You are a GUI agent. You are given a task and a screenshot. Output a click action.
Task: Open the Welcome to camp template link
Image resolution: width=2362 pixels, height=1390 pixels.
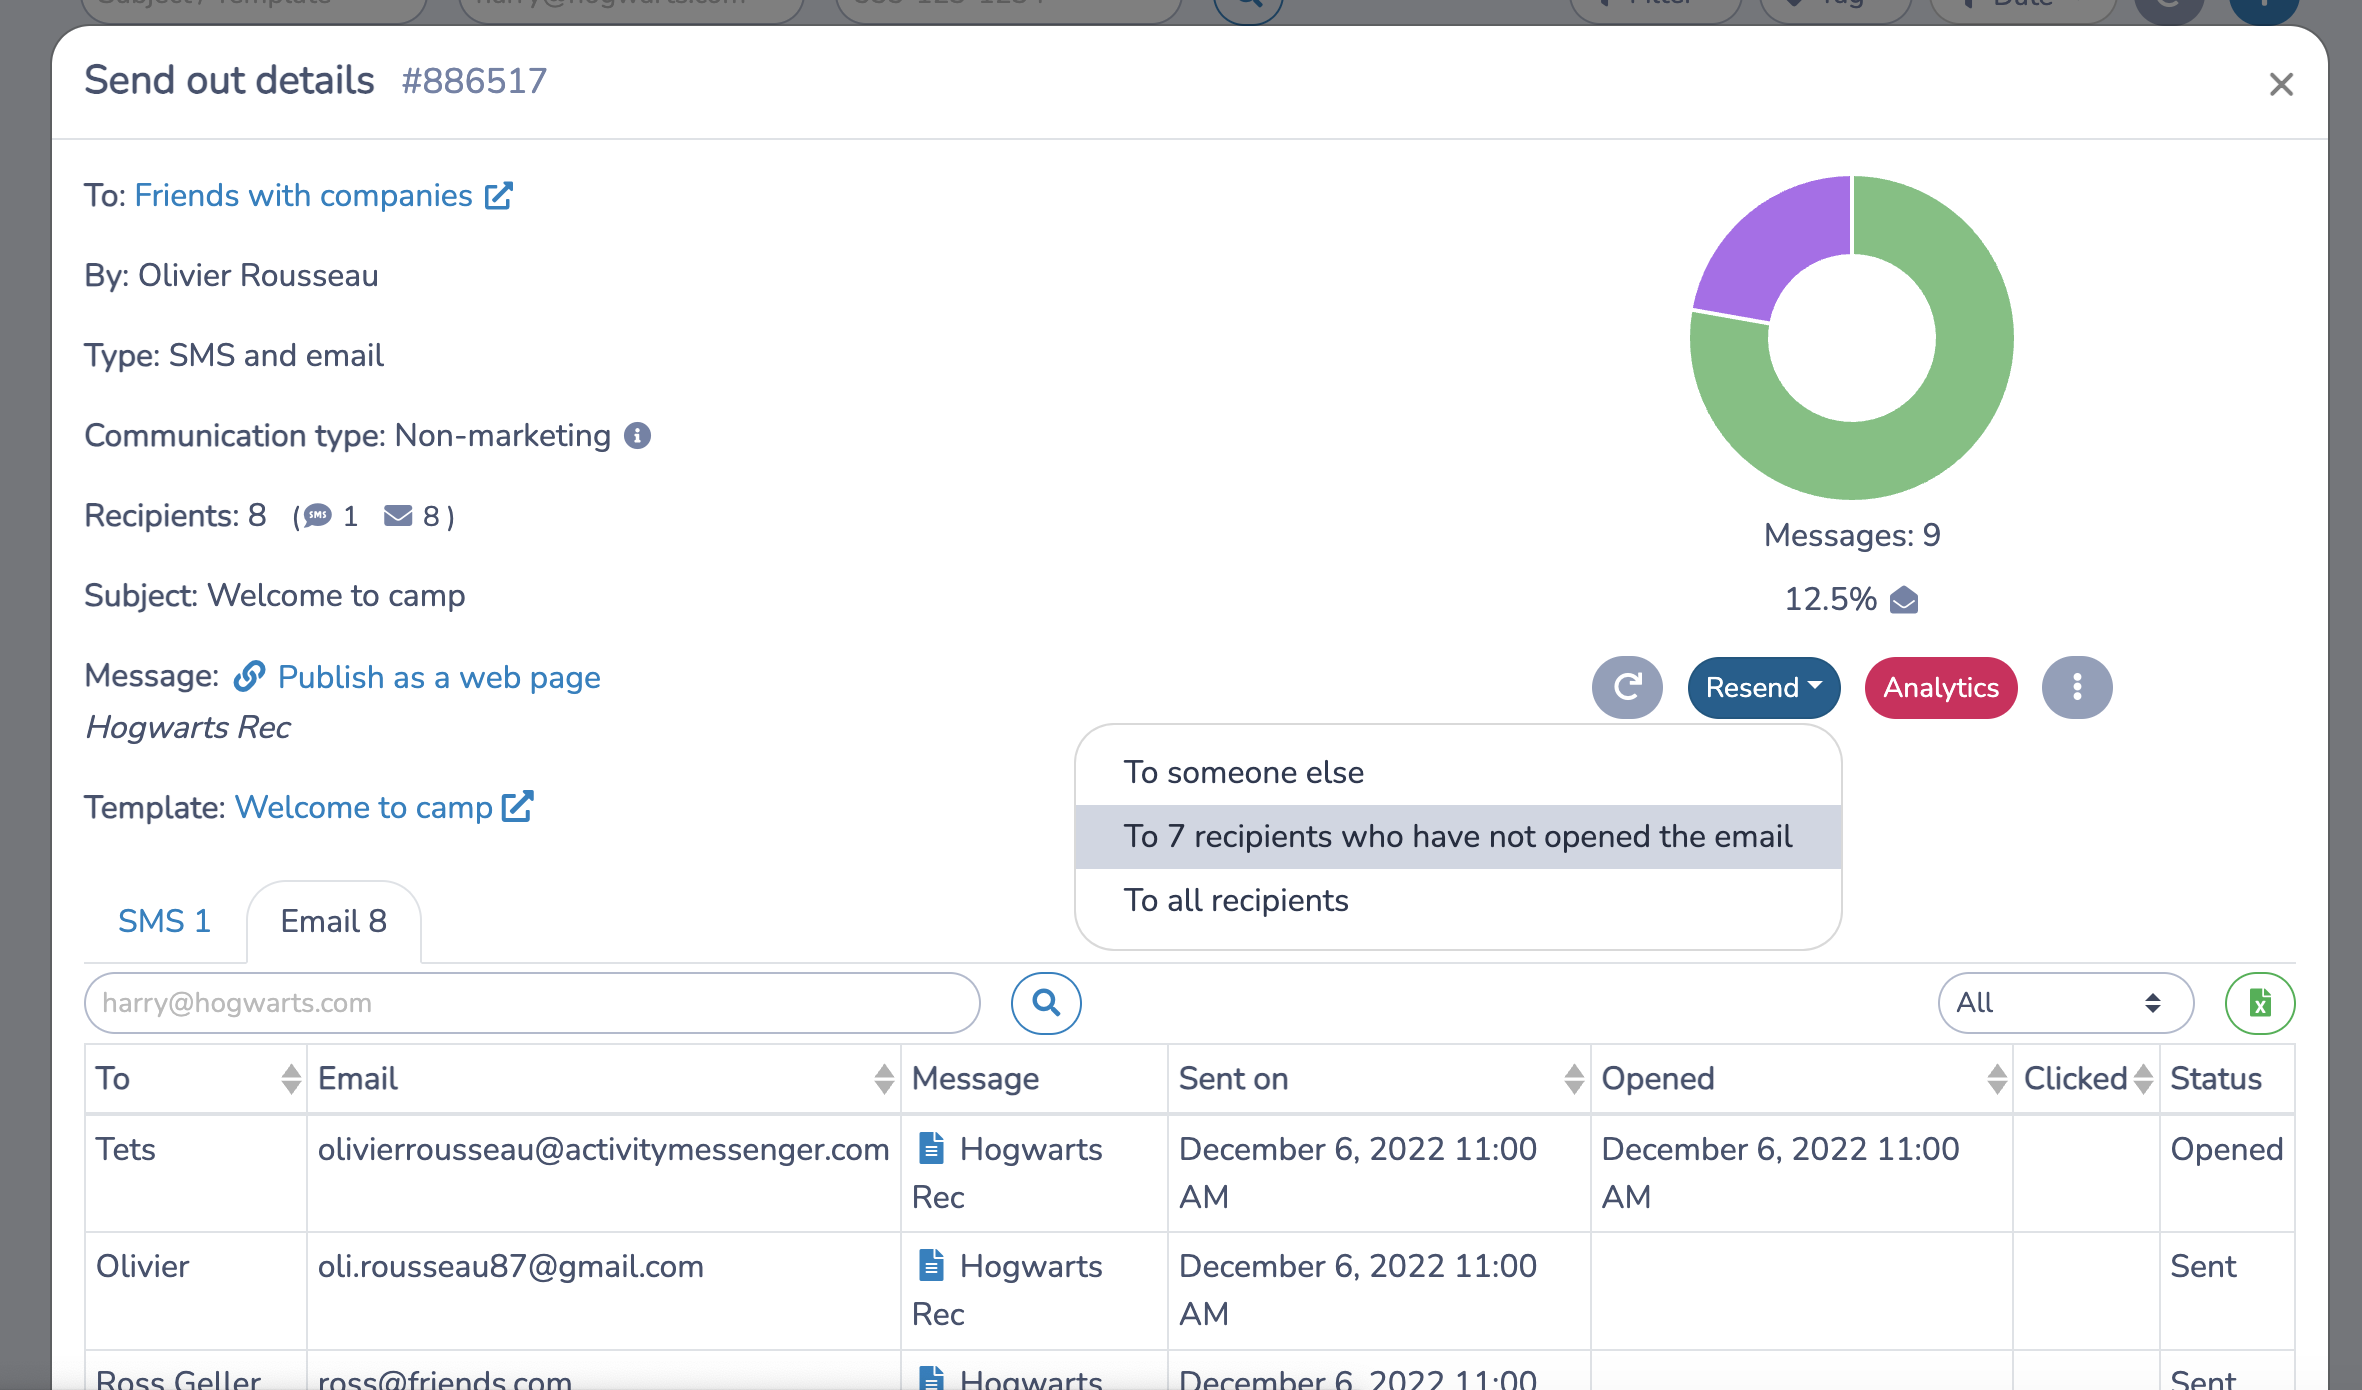click(363, 807)
